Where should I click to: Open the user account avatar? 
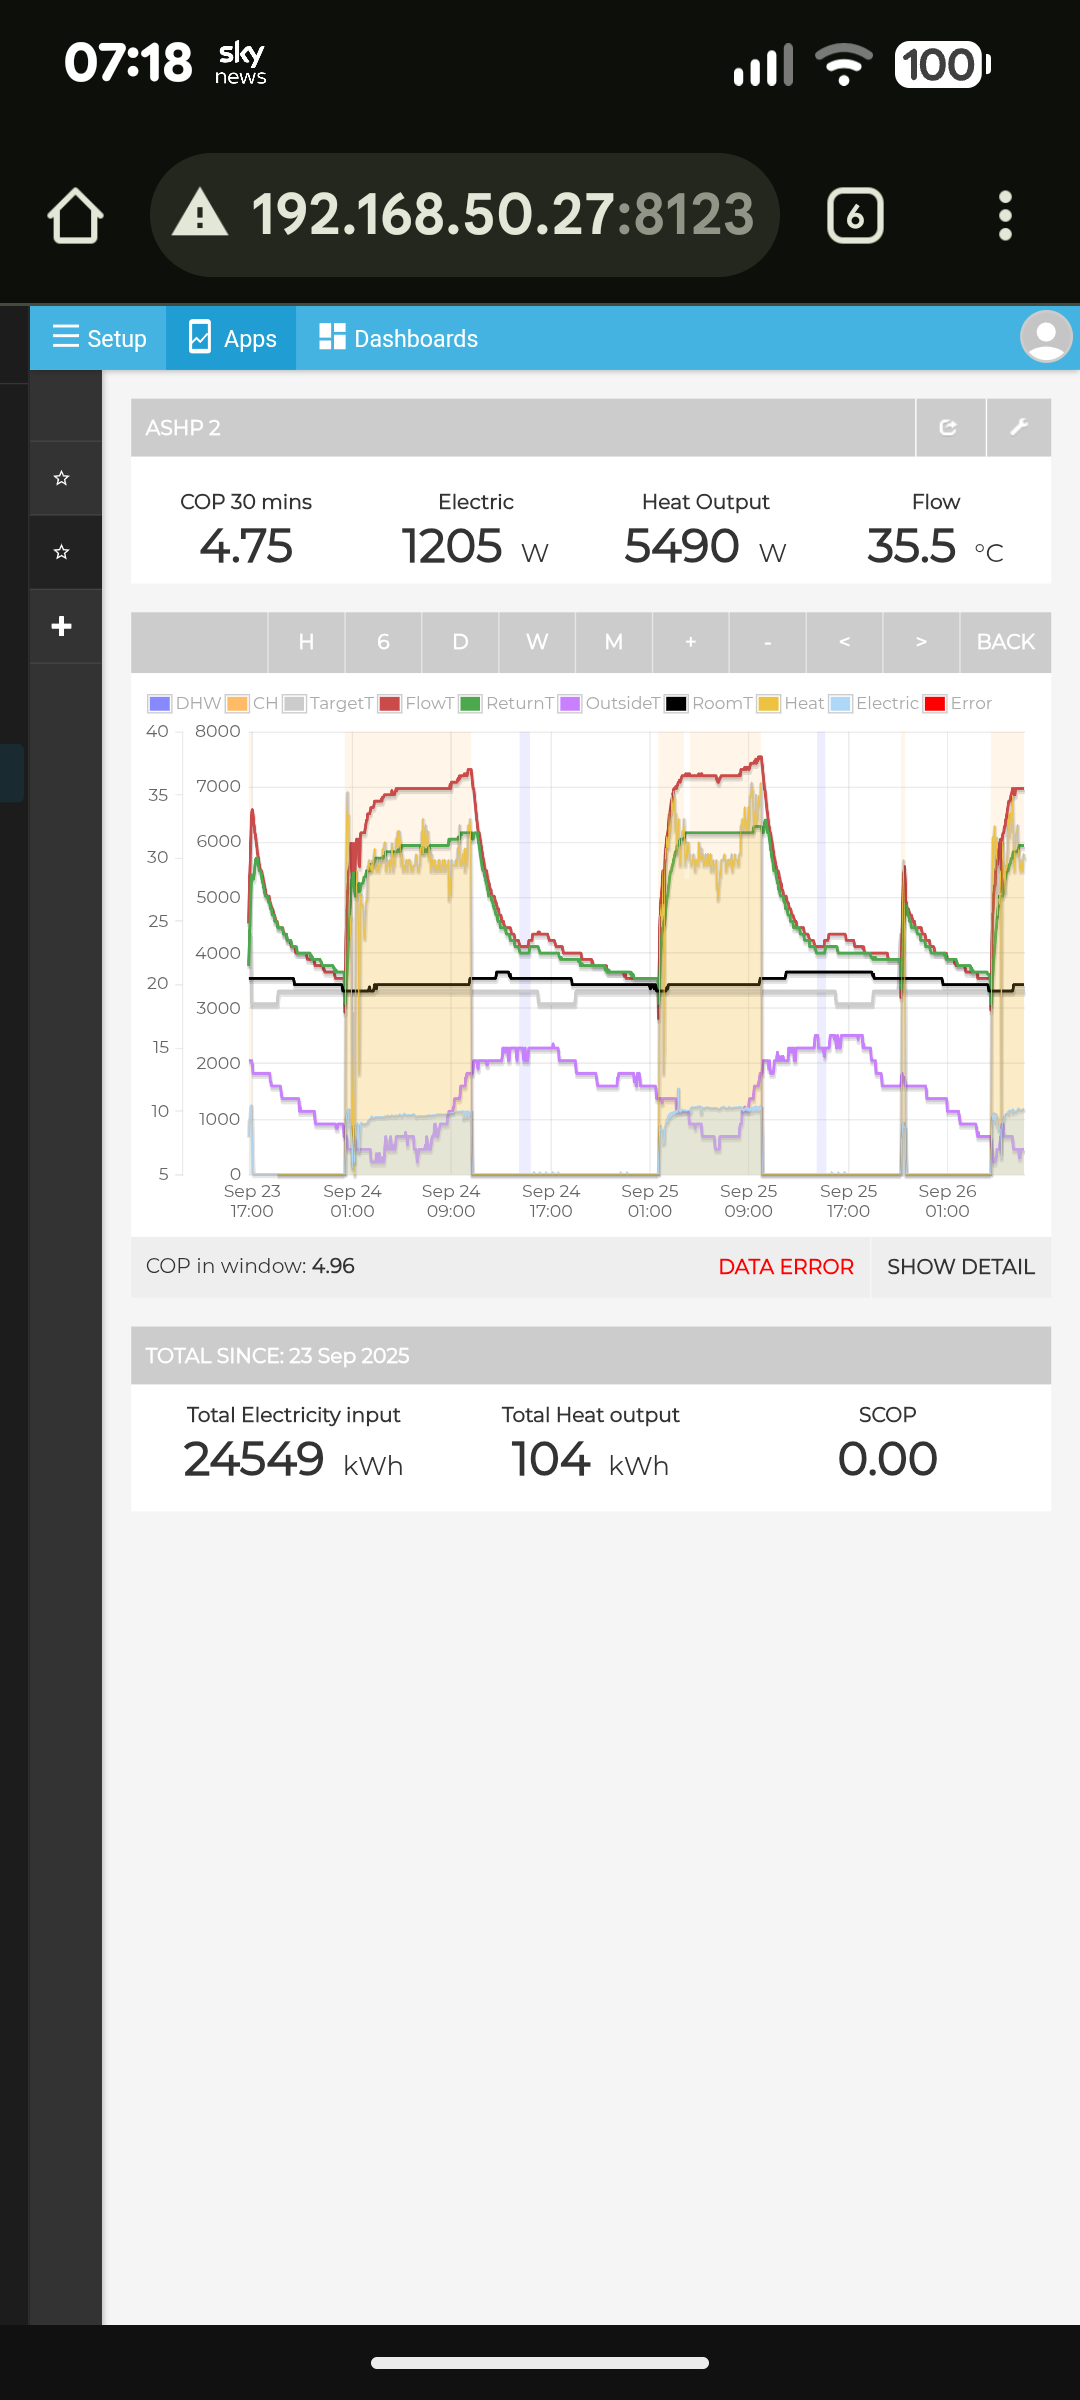click(1046, 337)
